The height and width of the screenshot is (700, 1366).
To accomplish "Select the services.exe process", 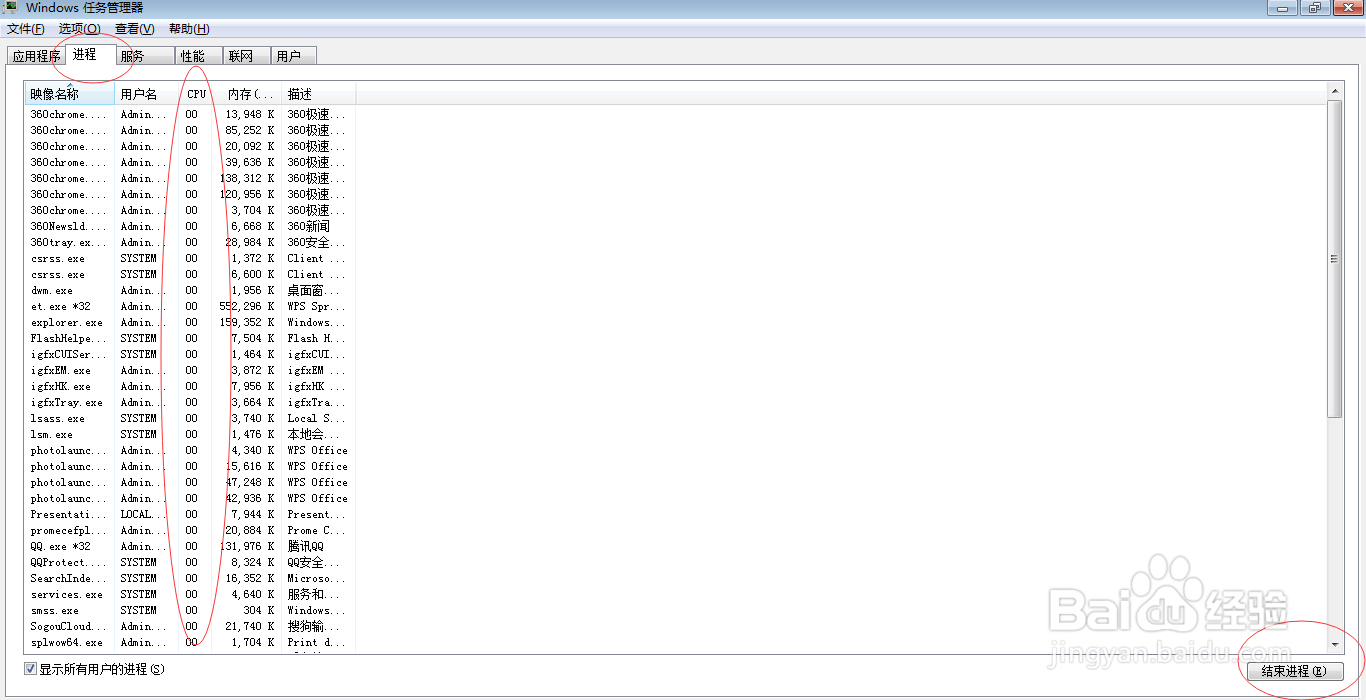I will point(190,594).
